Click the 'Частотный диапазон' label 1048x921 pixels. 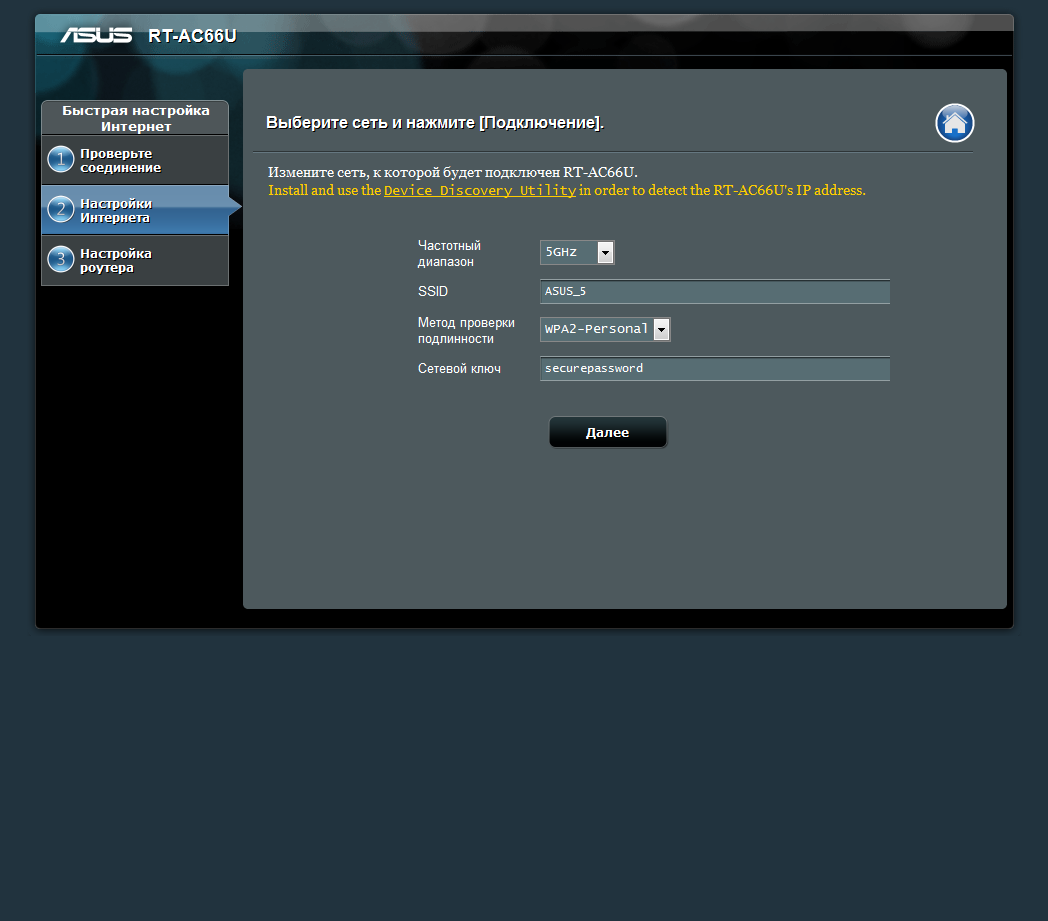pos(449,254)
